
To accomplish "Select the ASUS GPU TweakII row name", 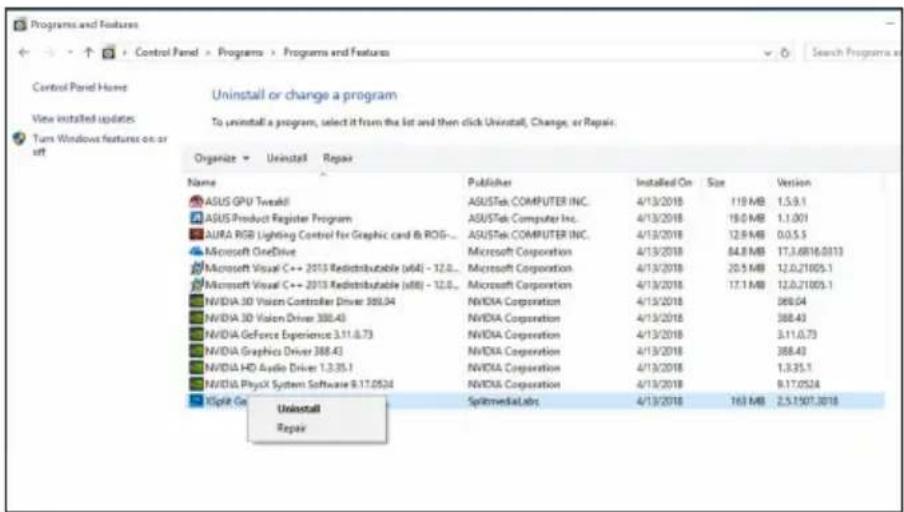I will coord(248,202).
